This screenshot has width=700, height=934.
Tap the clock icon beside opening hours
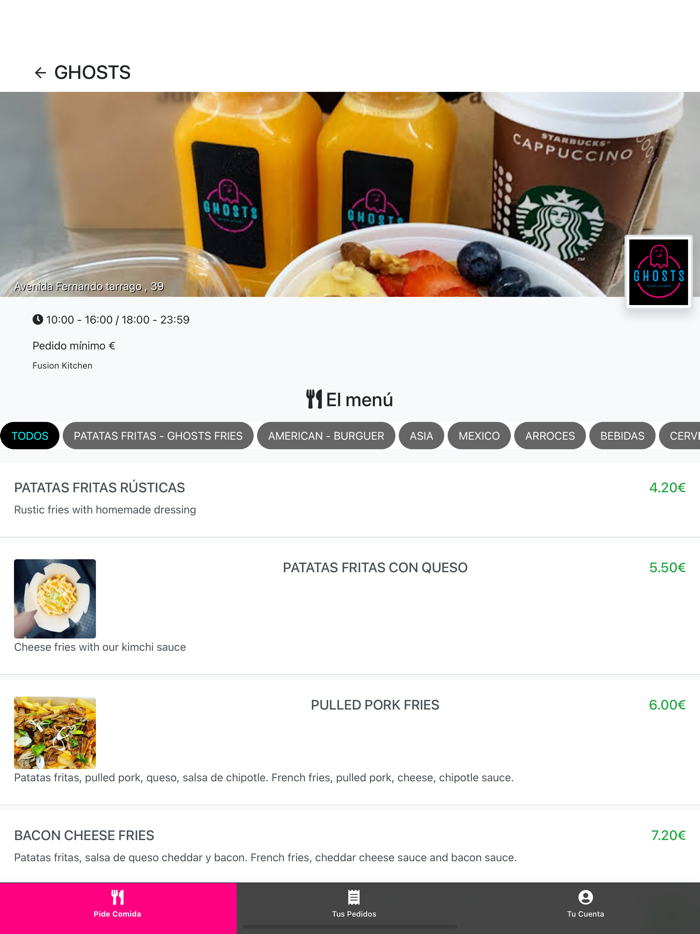(x=38, y=319)
